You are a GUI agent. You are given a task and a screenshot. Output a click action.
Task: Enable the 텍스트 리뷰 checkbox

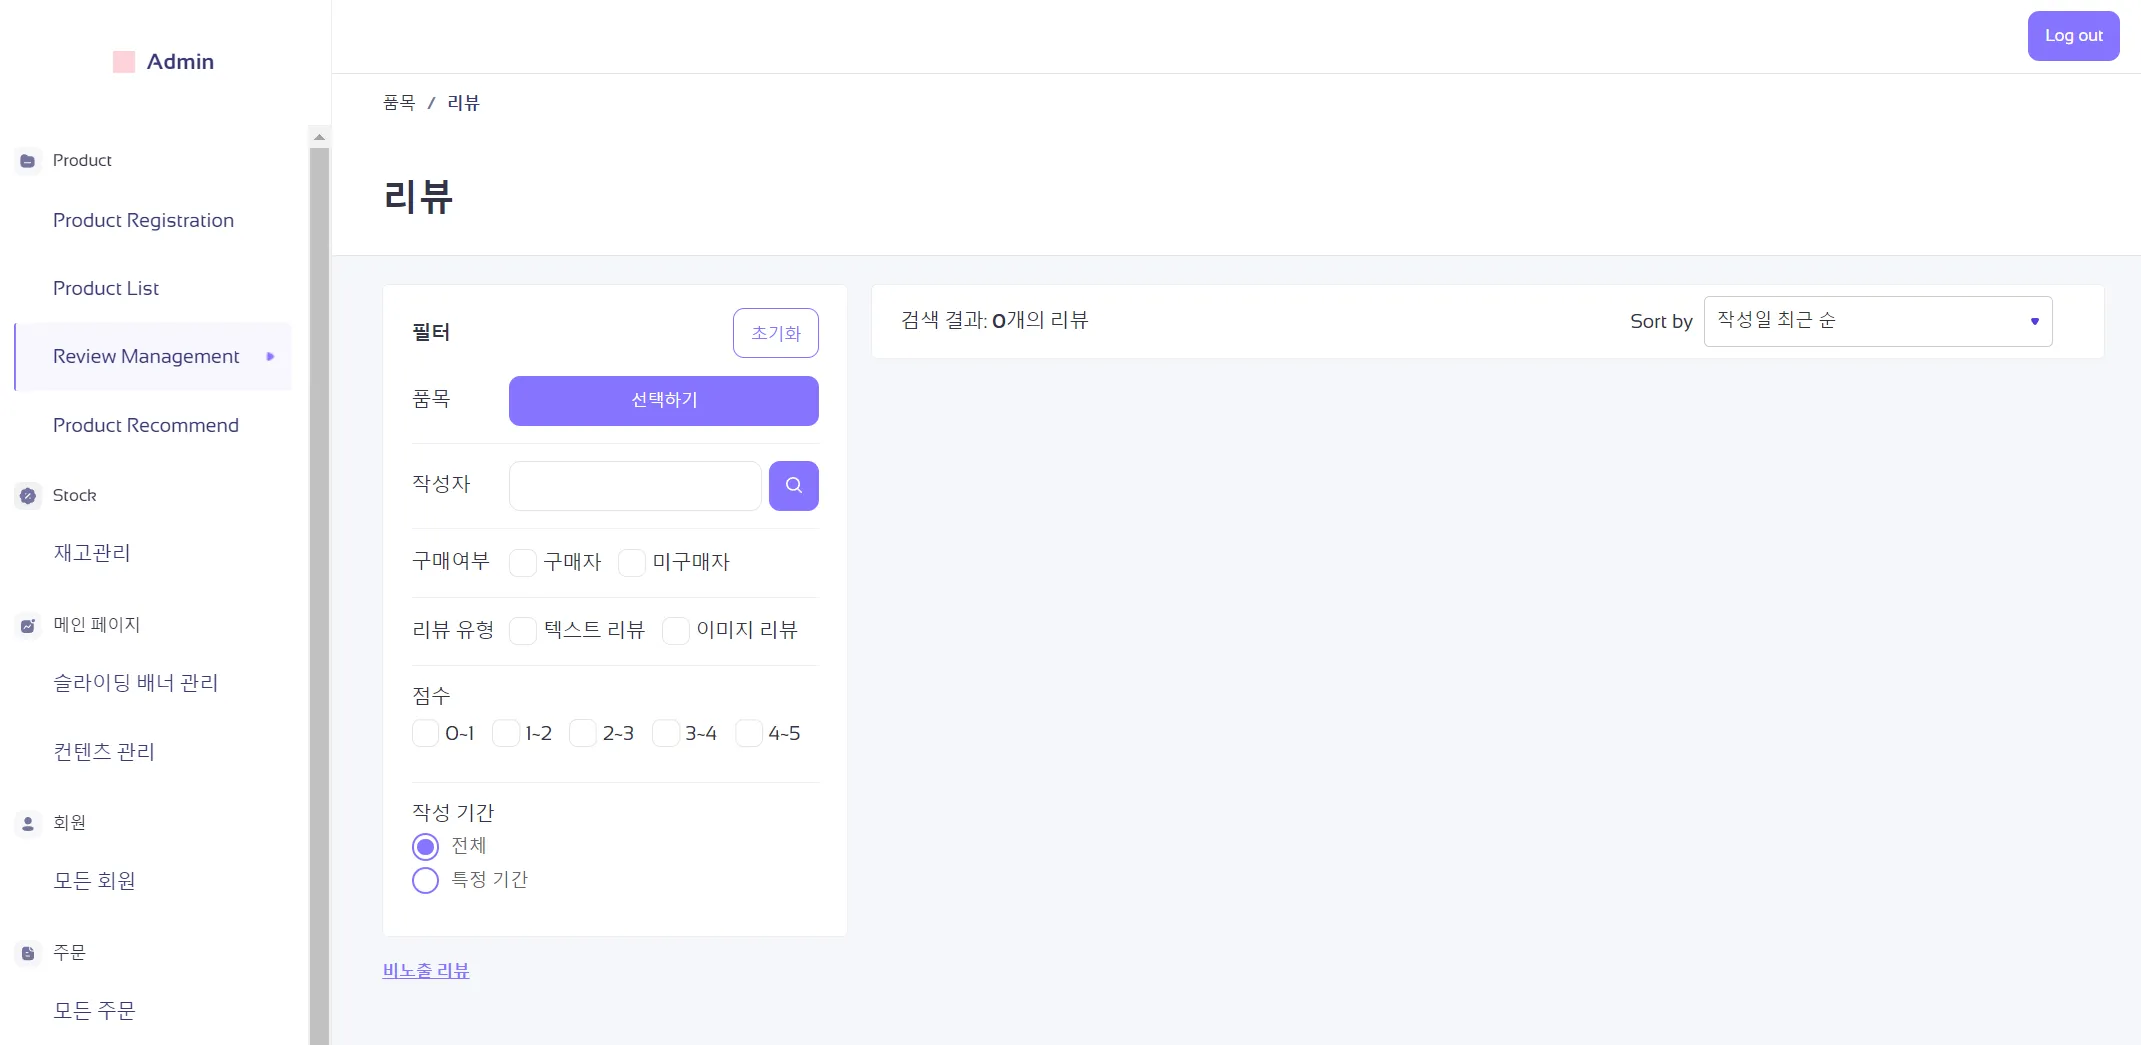pyautogui.click(x=523, y=631)
